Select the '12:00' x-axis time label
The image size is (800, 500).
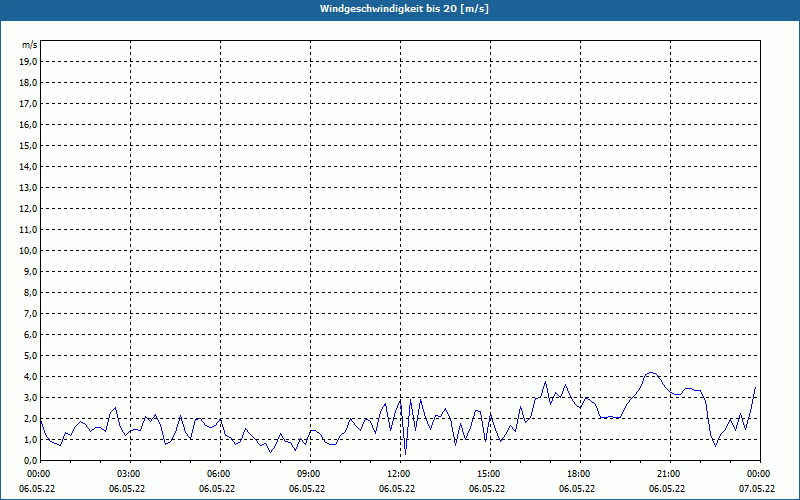pyautogui.click(x=397, y=474)
